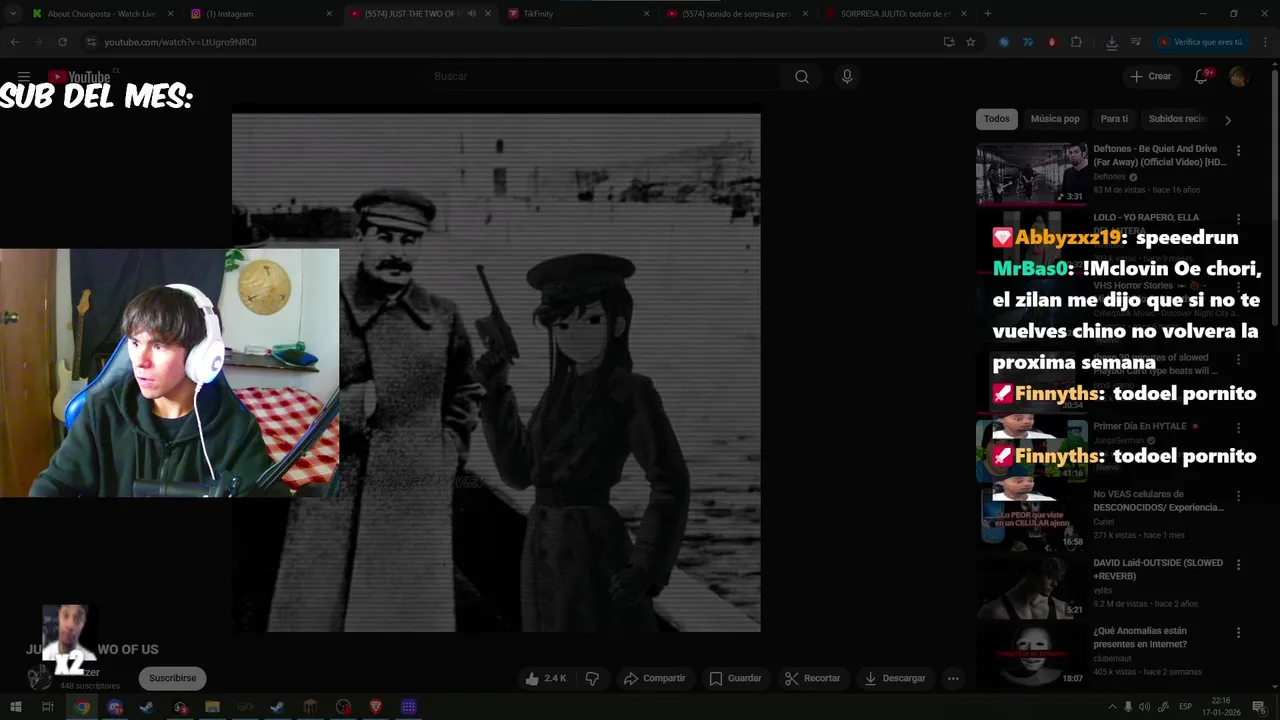Click the Guardar button
Screen dimensions: 1280x720
point(735,678)
